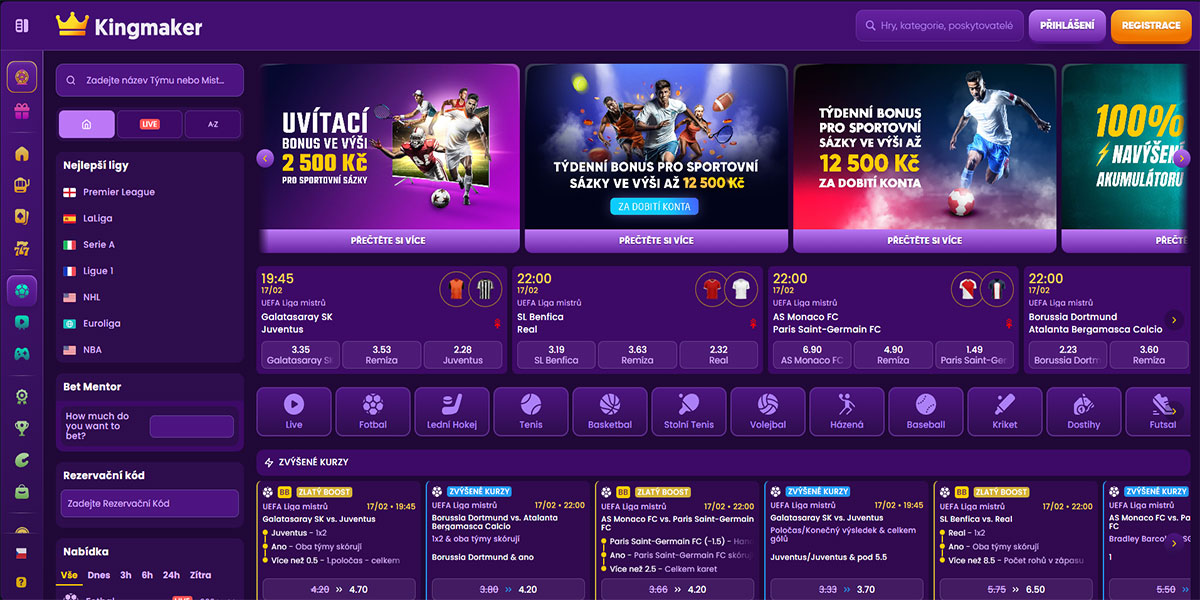Pick Remiza odds 3.53 for Galatasaray match

(381, 355)
